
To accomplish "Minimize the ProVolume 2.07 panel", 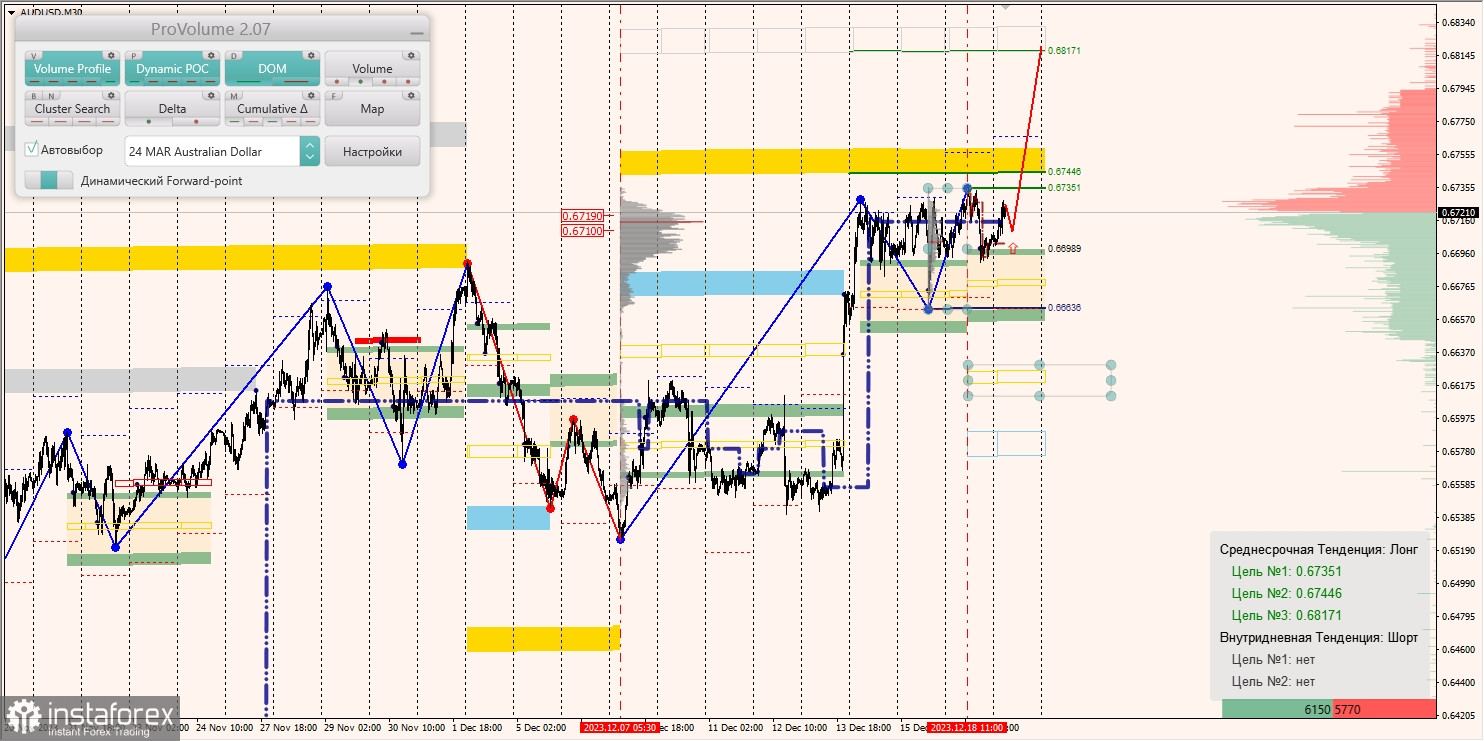I will pyautogui.click(x=417, y=33).
